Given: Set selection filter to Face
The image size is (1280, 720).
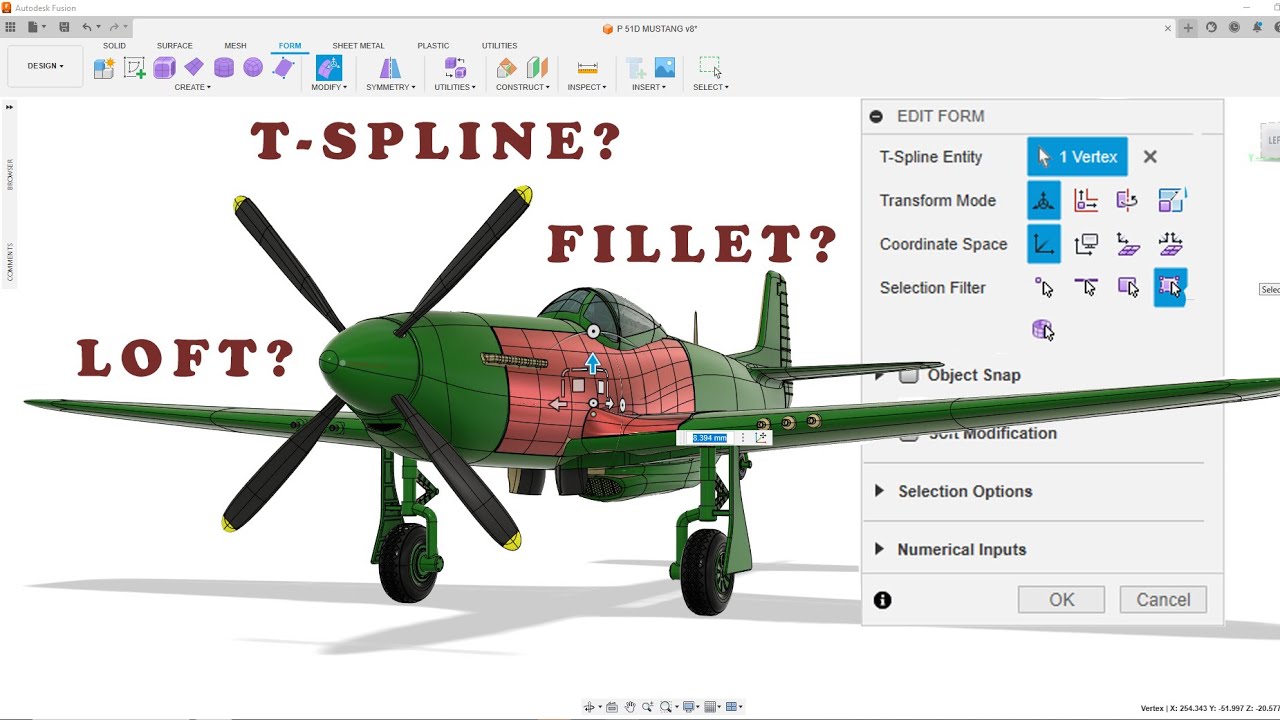Looking at the screenshot, I should (1128, 288).
